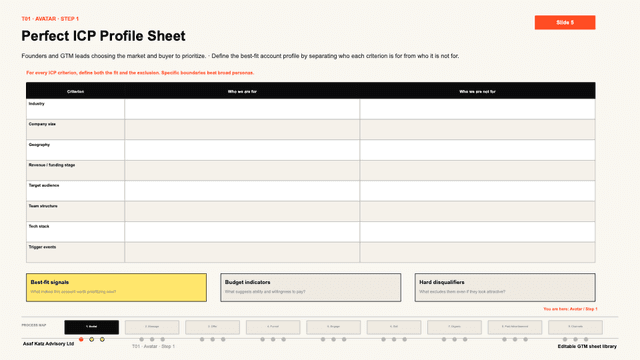Screen dimensions: 640x360
Task: Select the Trigger events row label
Action: (x=42, y=247)
